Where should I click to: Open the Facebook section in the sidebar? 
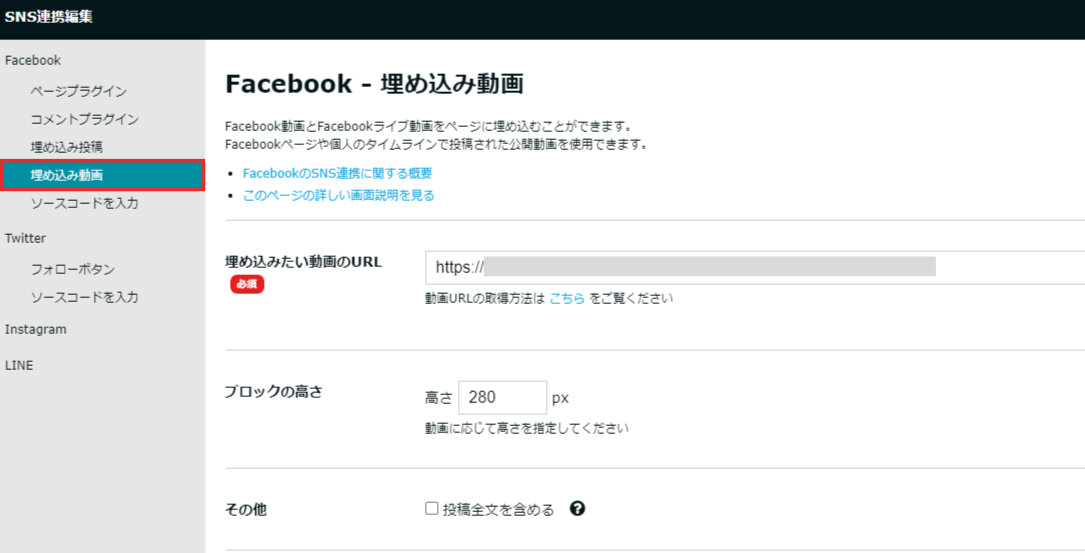[x=33, y=60]
